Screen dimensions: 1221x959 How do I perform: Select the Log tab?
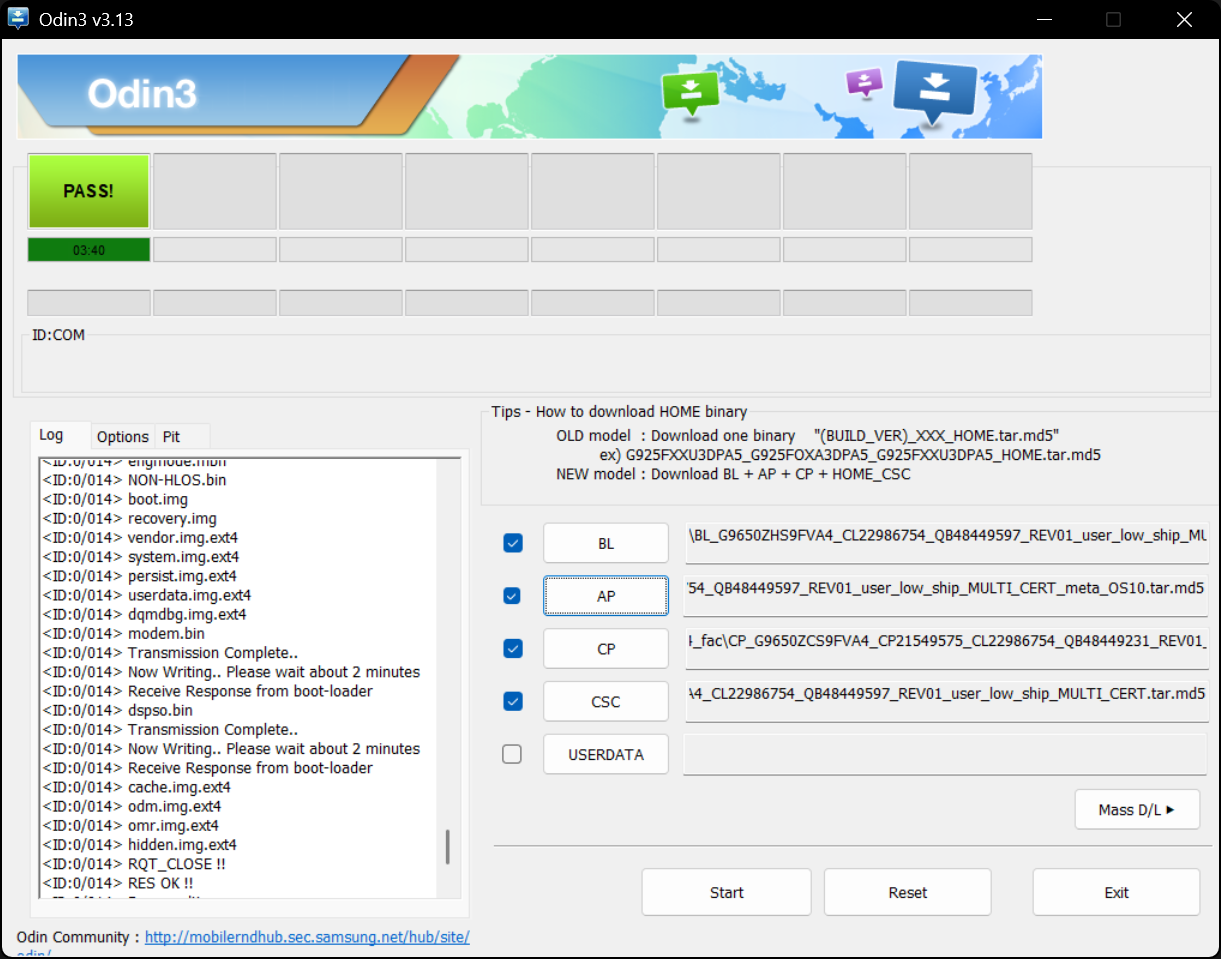pos(51,435)
